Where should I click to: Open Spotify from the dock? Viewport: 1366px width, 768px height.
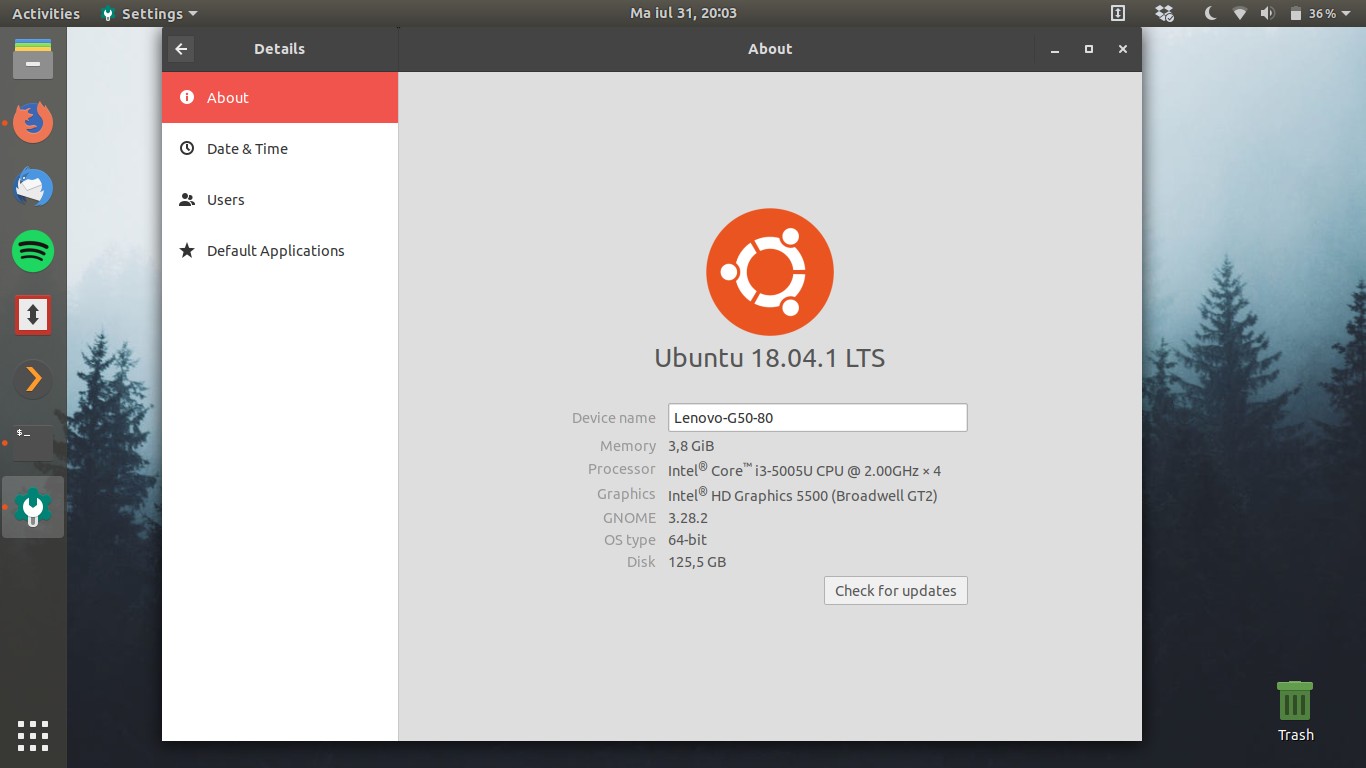(33, 251)
